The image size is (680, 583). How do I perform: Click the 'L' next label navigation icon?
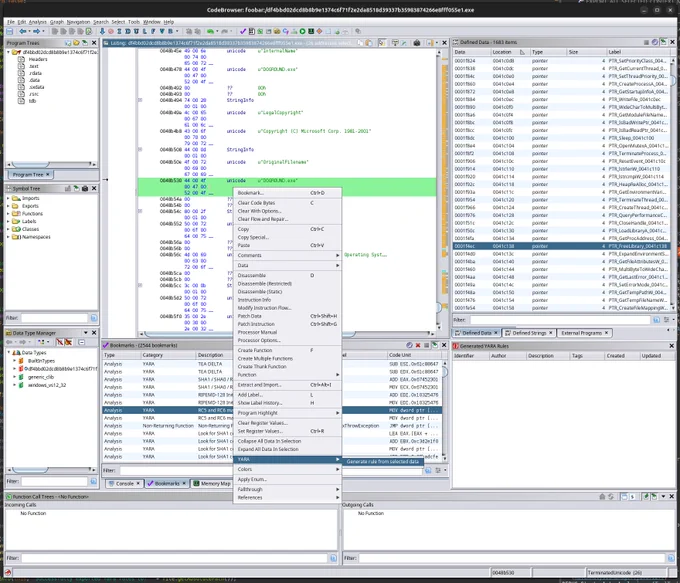(144, 31)
